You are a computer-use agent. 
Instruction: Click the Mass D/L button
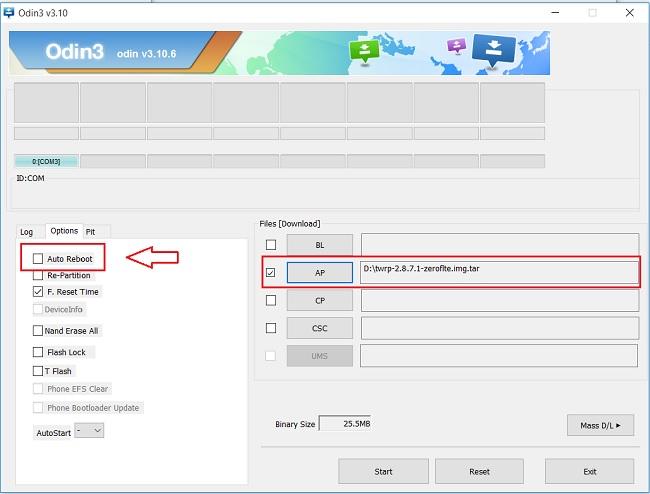coord(600,425)
